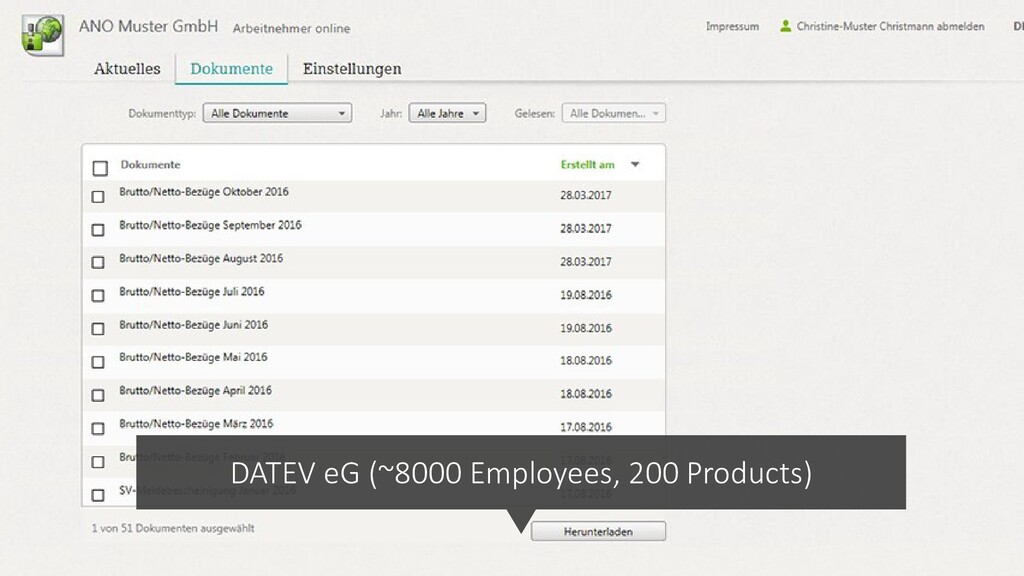Toggle the select-all Dokumente checkbox
The height and width of the screenshot is (576, 1024).
tap(100, 168)
